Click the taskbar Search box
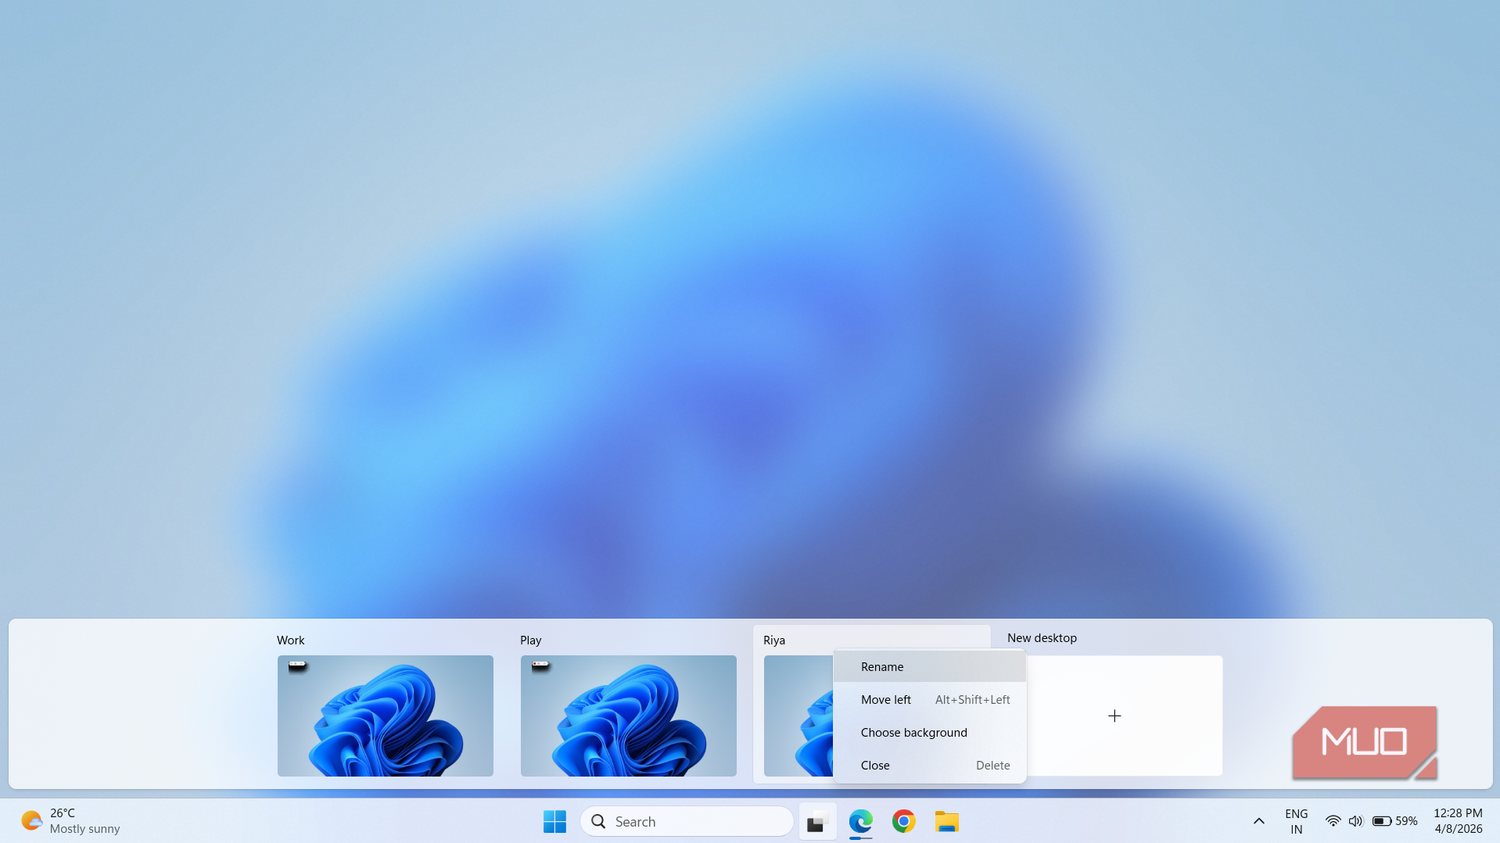 click(687, 821)
